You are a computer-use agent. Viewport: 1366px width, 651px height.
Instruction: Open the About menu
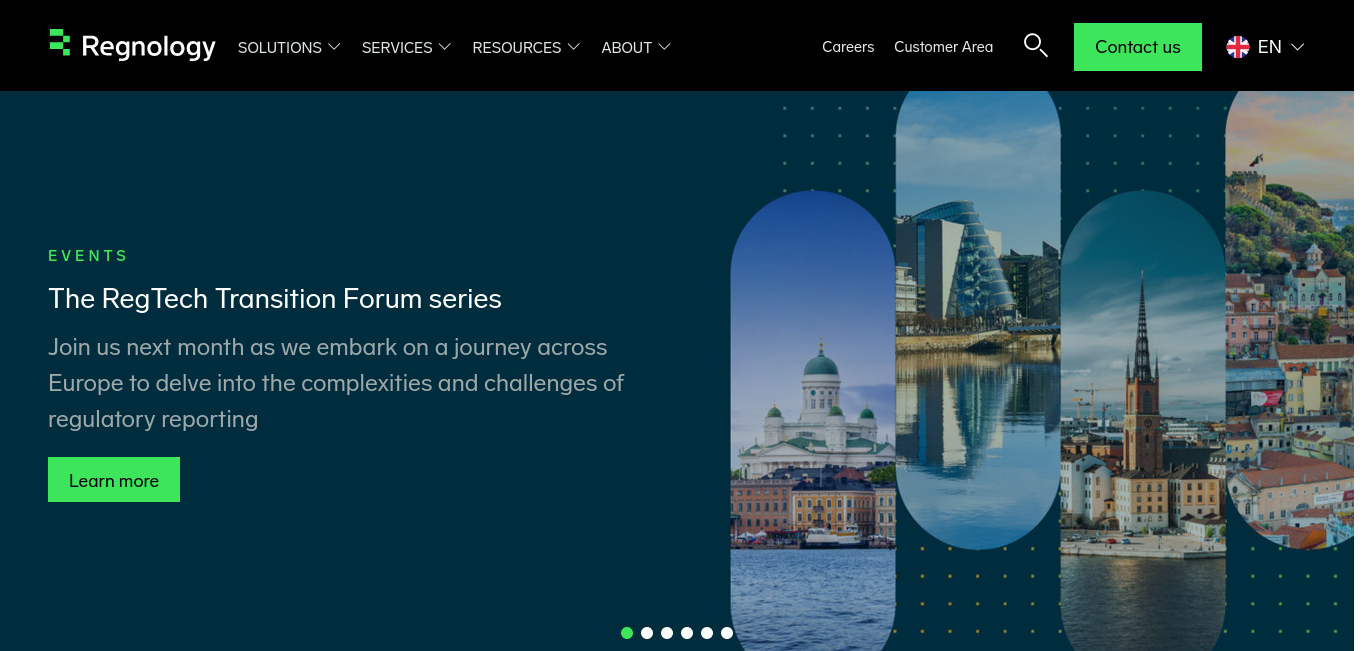(x=636, y=47)
